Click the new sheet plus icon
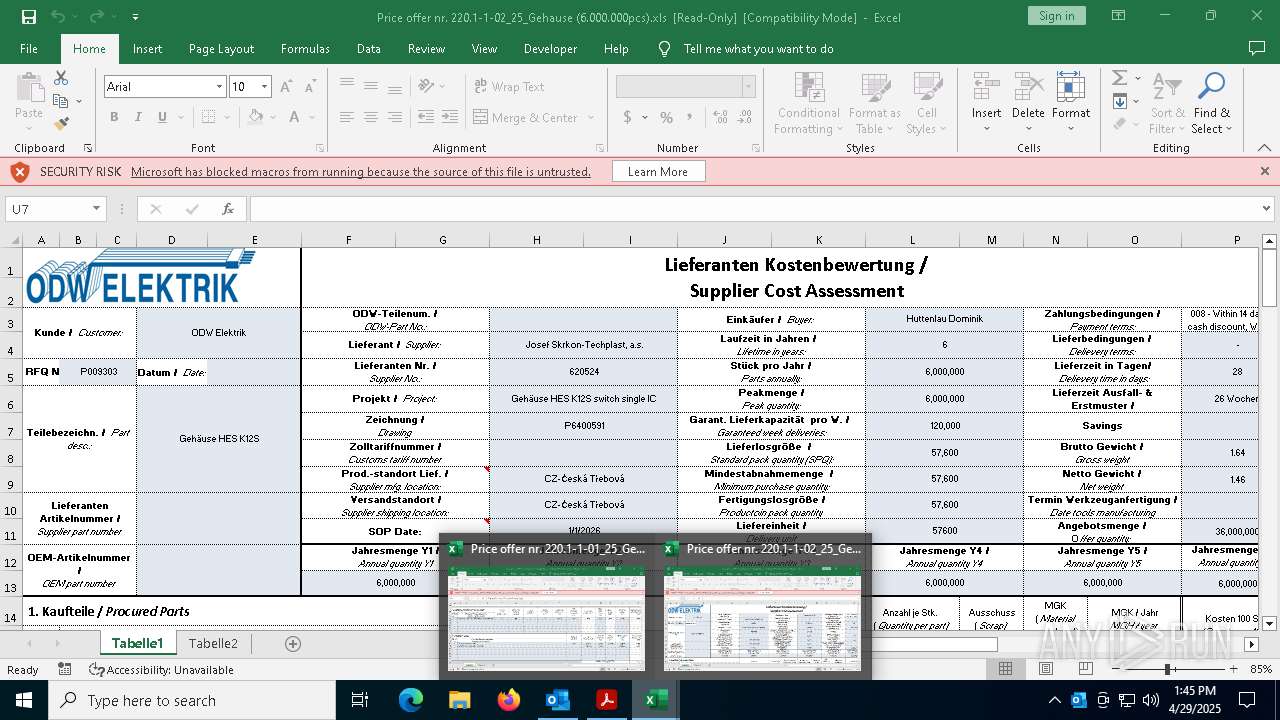This screenshot has height=720, width=1280. [293, 644]
